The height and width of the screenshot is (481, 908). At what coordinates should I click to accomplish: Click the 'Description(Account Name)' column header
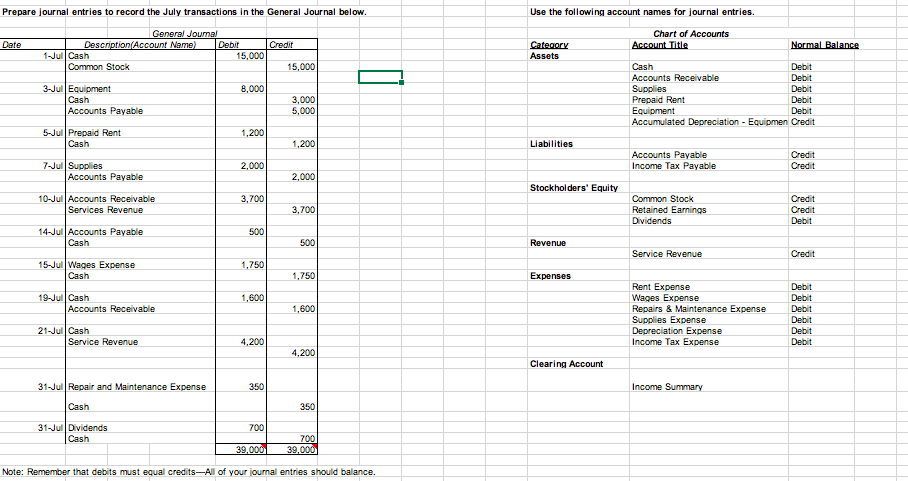[x=140, y=45]
